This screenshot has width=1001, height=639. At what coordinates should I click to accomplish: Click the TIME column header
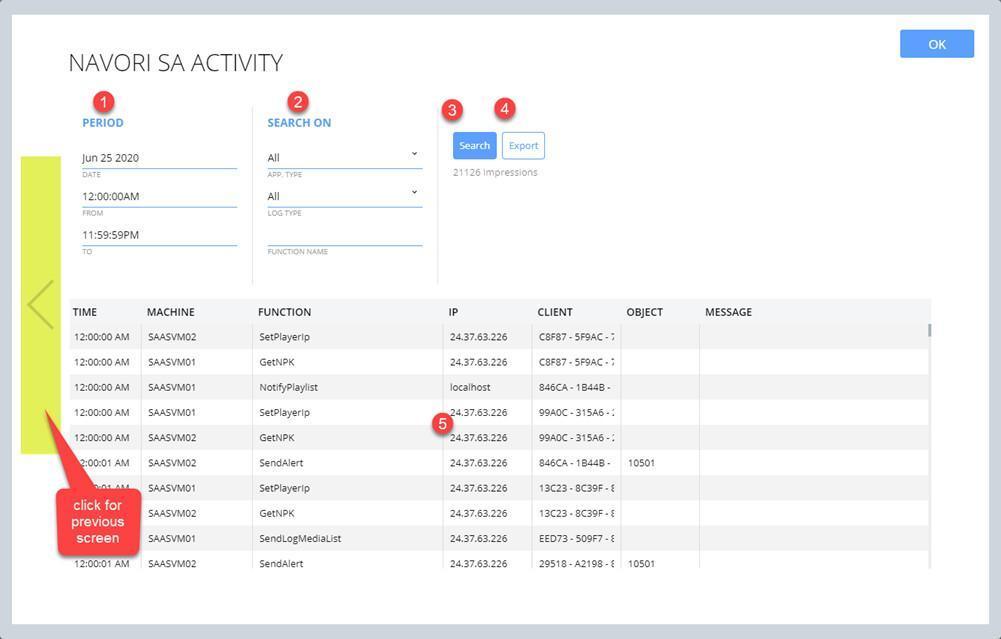tap(85, 312)
